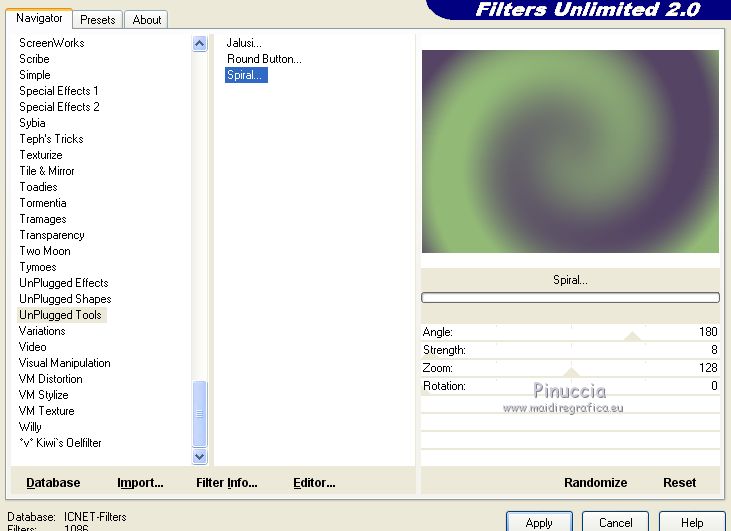Open the Editor... button
The image size is (731, 531).
(314, 483)
